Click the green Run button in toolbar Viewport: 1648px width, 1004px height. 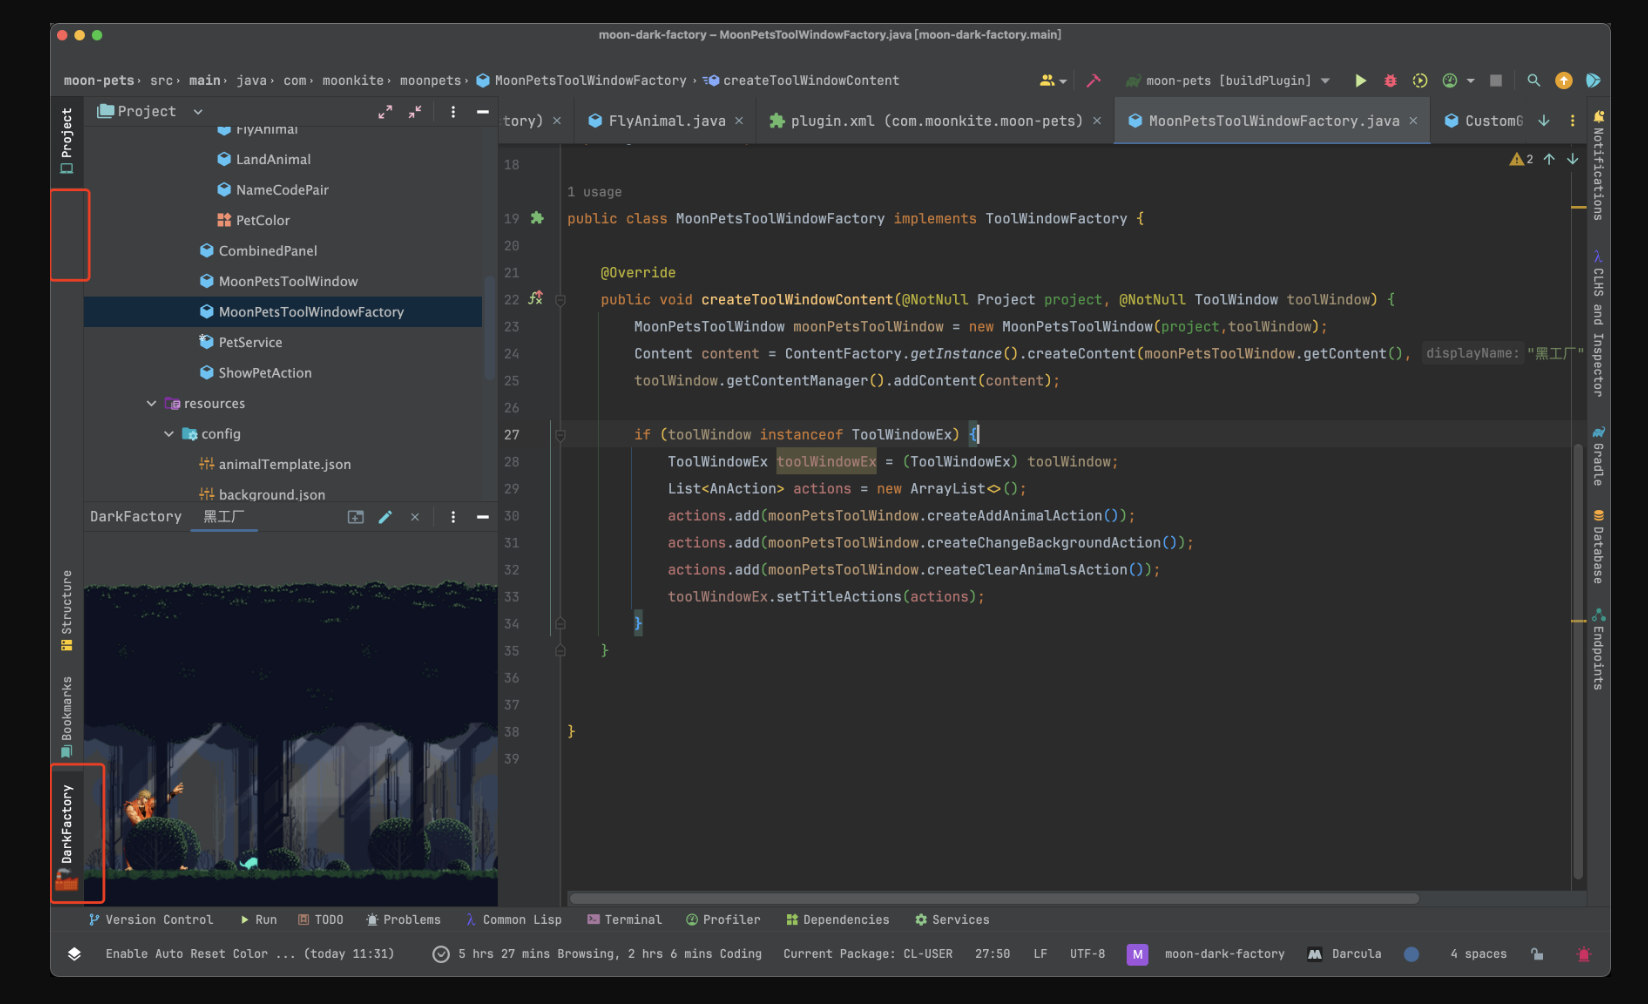(1360, 81)
